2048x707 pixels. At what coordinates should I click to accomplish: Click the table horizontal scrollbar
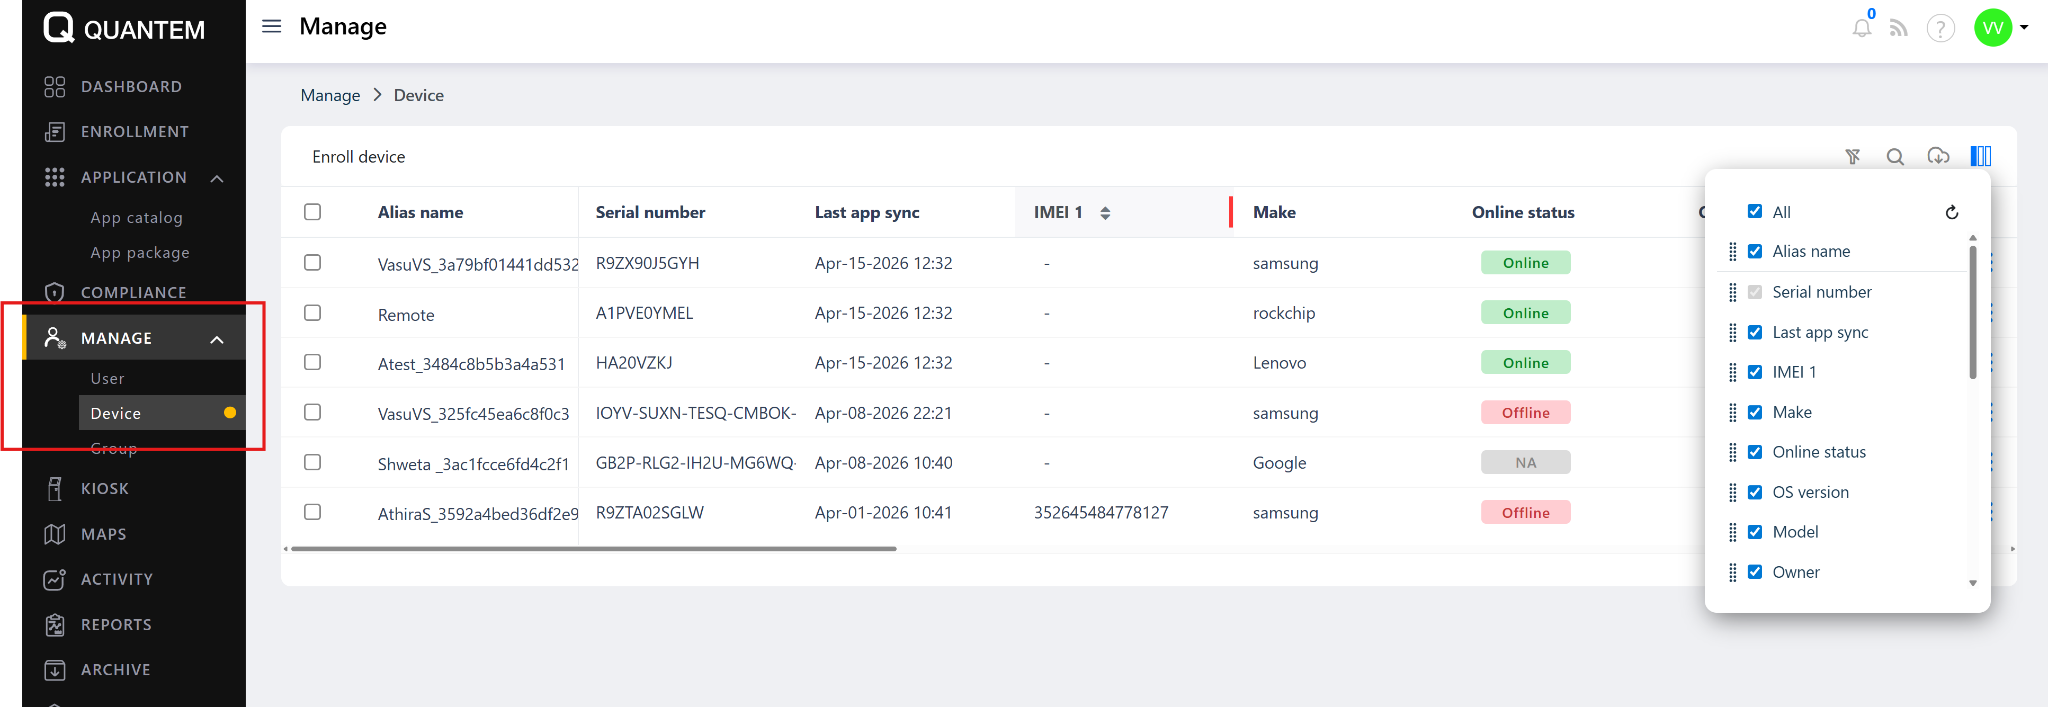click(x=593, y=549)
